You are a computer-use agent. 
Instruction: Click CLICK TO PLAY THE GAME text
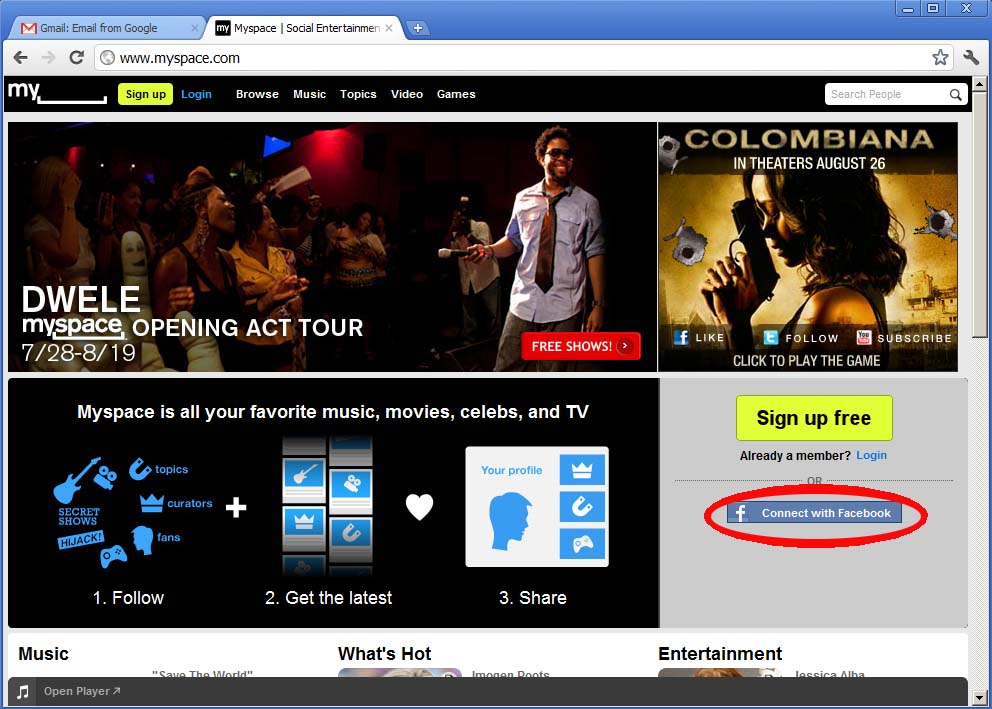coord(807,361)
